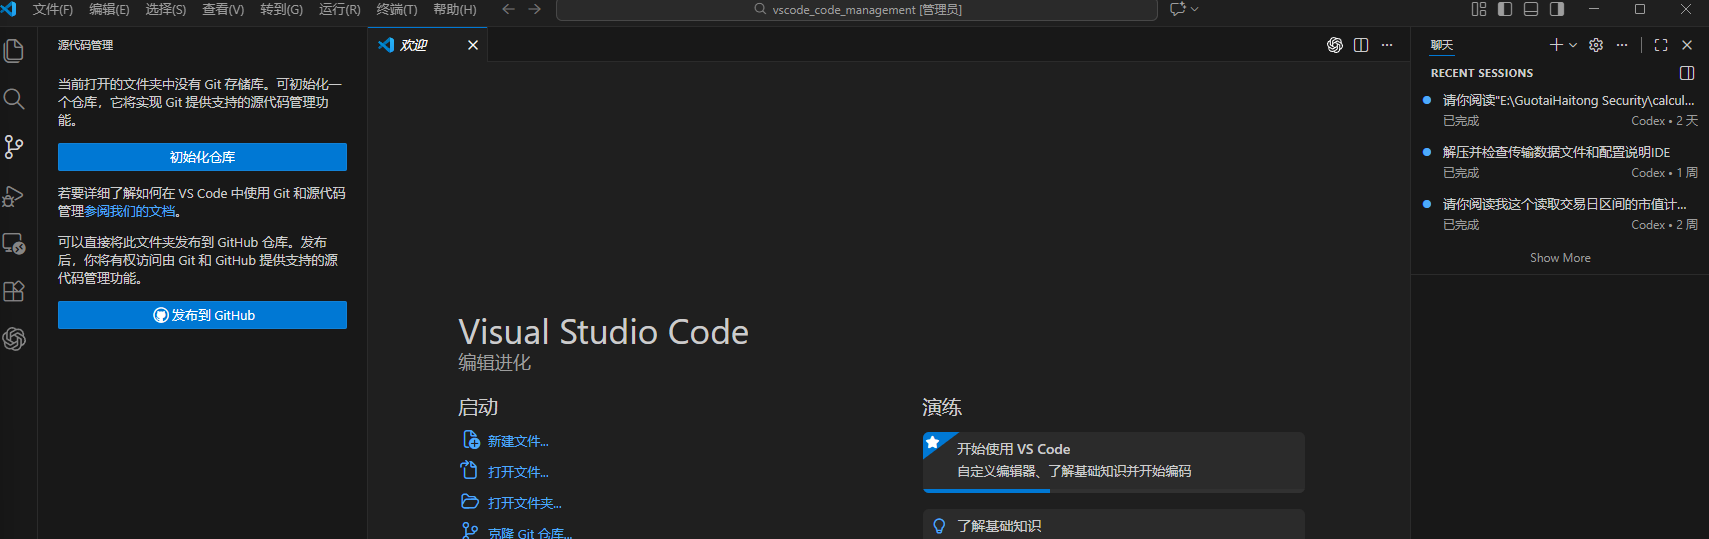
Task: Open the Remote Explorer view
Action: coord(14,243)
